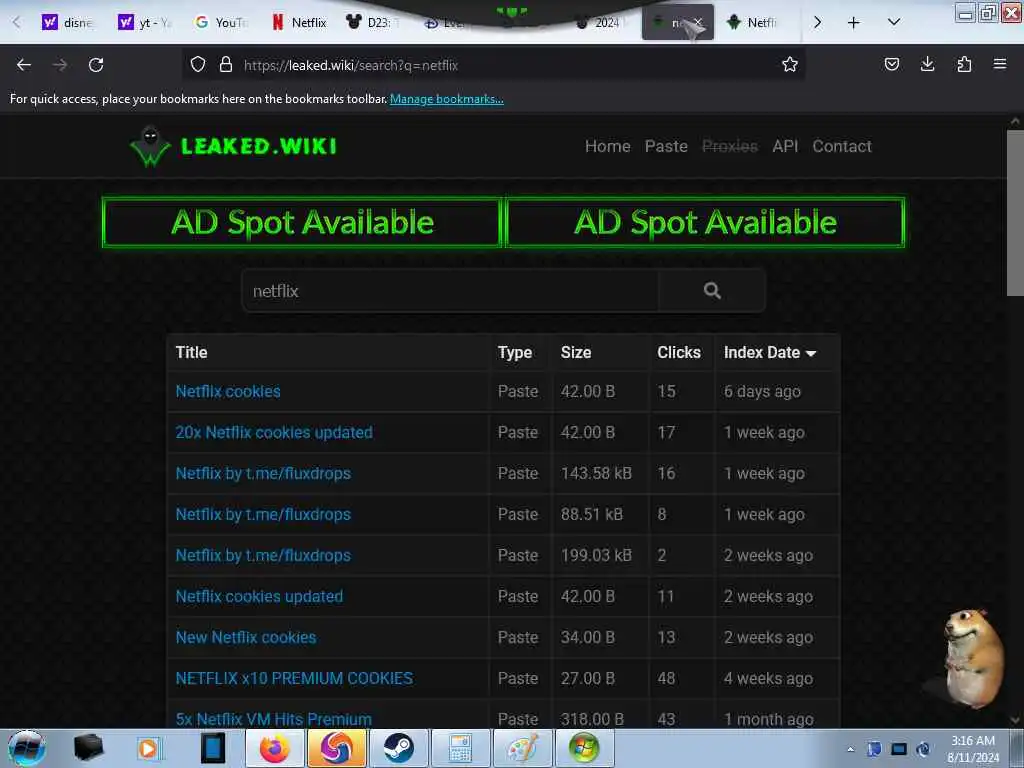Image resolution: width=1024 pixels, height=768 pixels.
Task: Click the right AD Spot Available banner
Action: (x=705, y=222)
